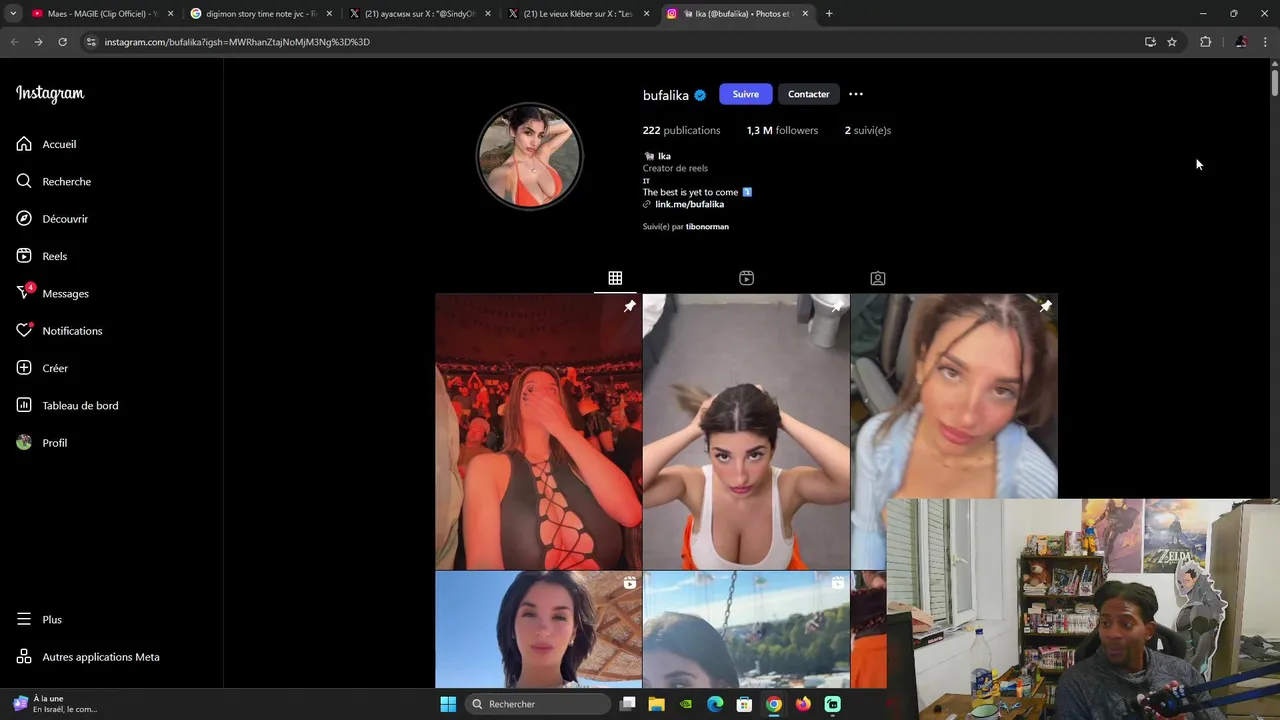
Task: Open the Découvrir explore page
Action: click(x=53, y=219)
